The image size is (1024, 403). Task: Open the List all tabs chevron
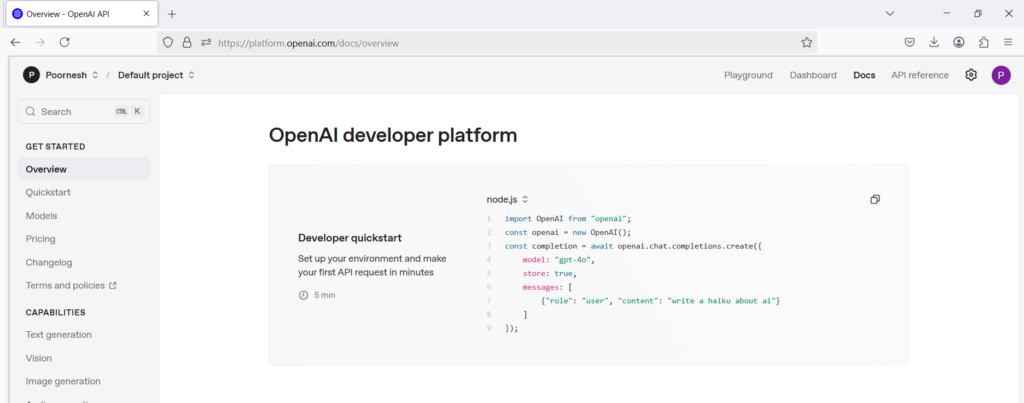click(x=889, y=14)
